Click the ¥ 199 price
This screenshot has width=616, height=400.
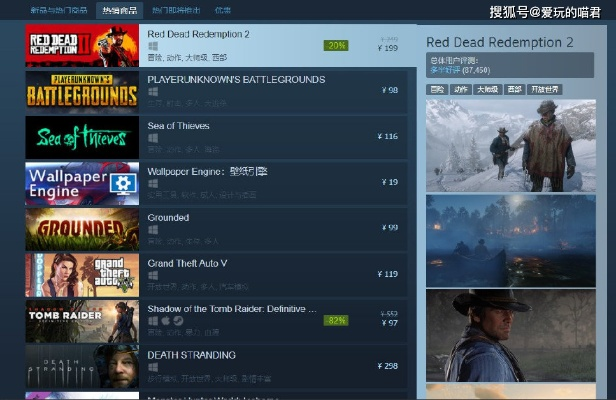[x=388, y=48]
